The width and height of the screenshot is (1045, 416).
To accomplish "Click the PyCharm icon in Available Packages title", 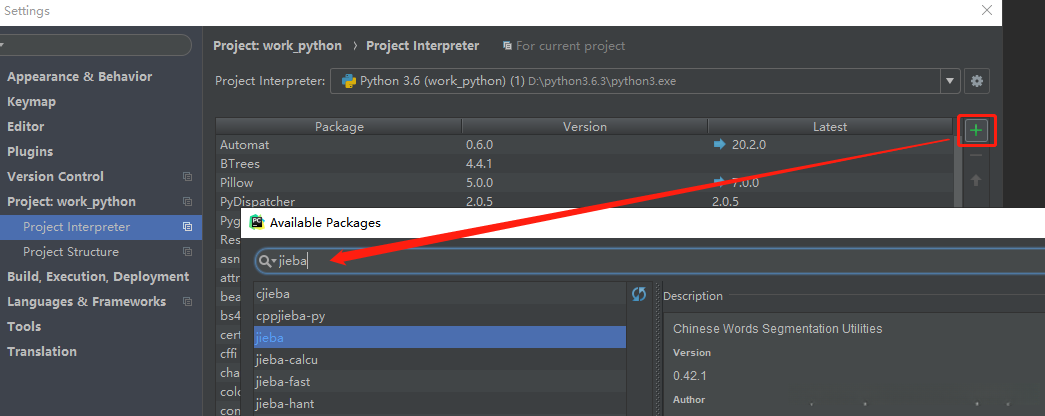I will click(257, 222).
